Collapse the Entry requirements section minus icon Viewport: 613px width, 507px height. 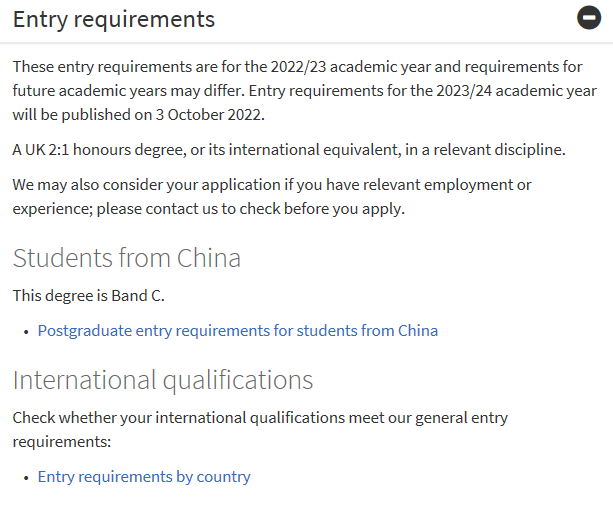[x=590, y=19]
